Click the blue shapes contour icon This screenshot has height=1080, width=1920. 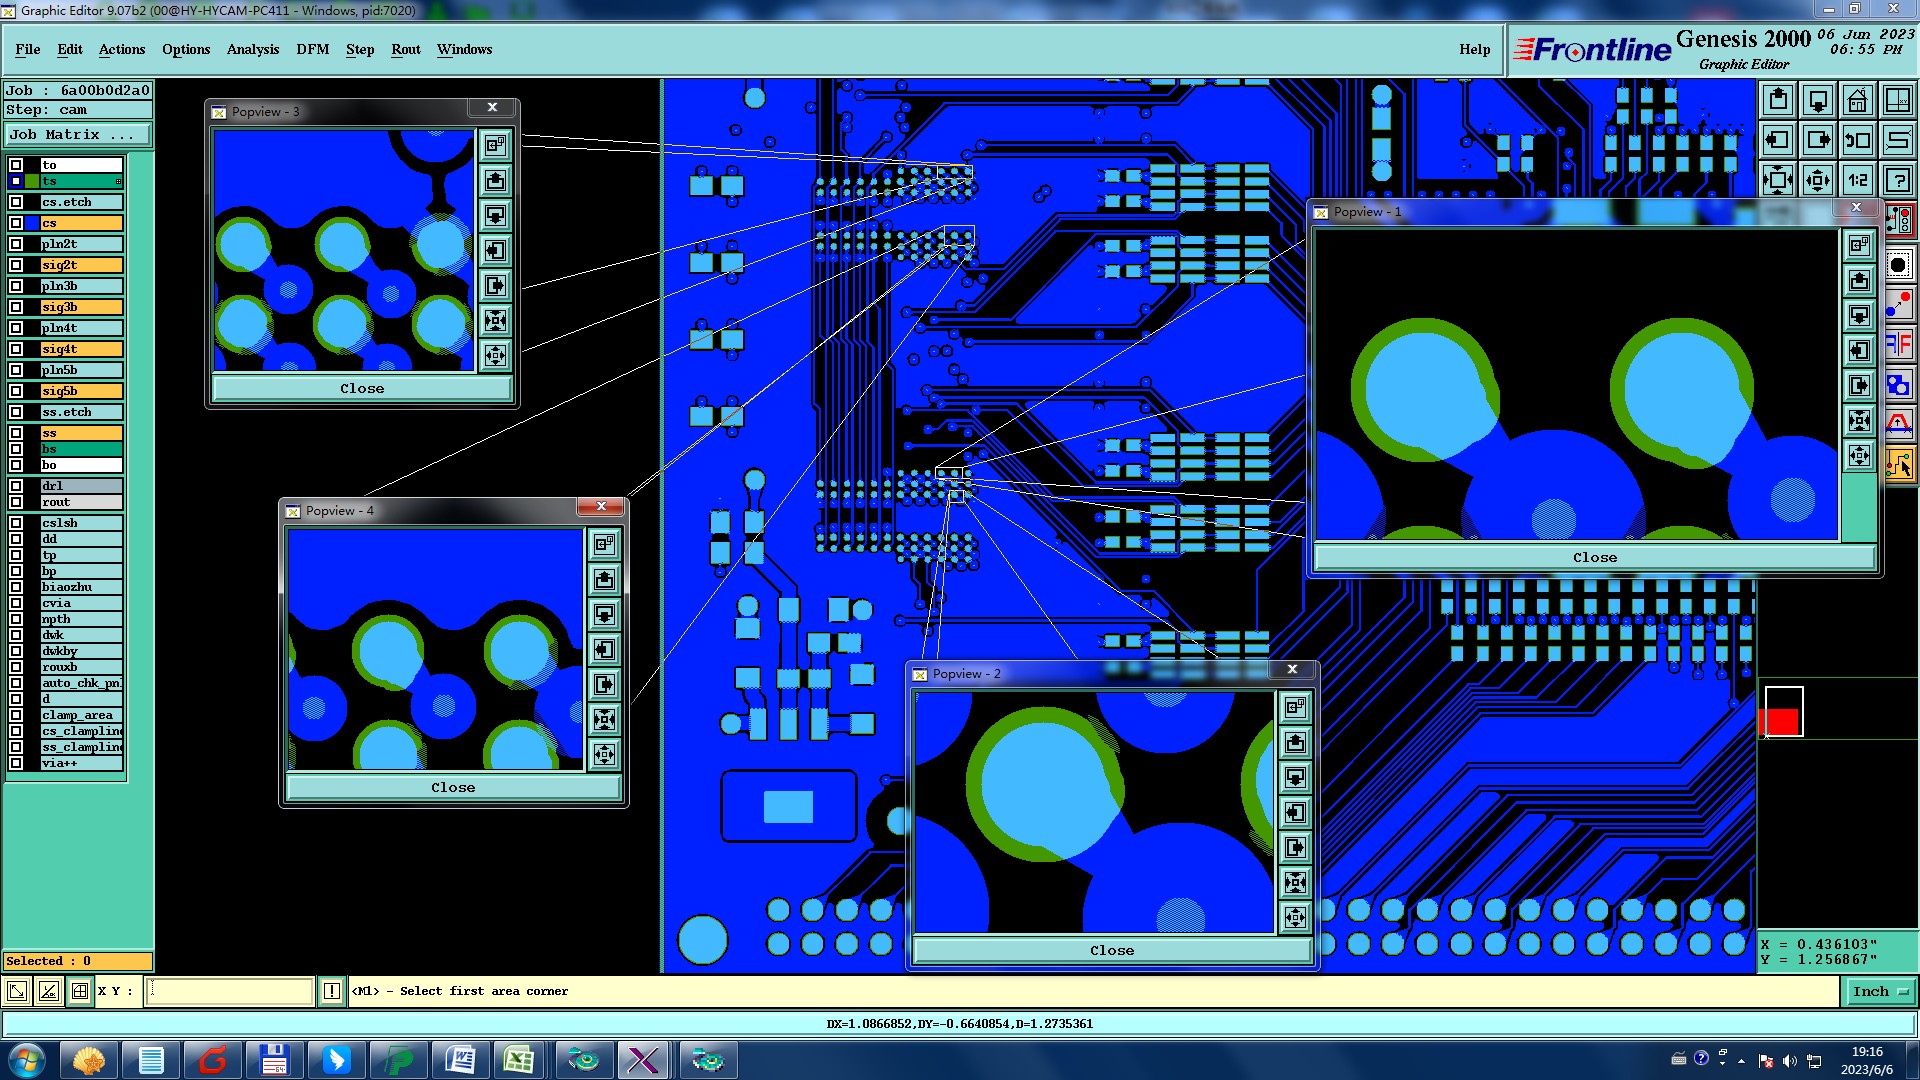tap(1899, 385)
